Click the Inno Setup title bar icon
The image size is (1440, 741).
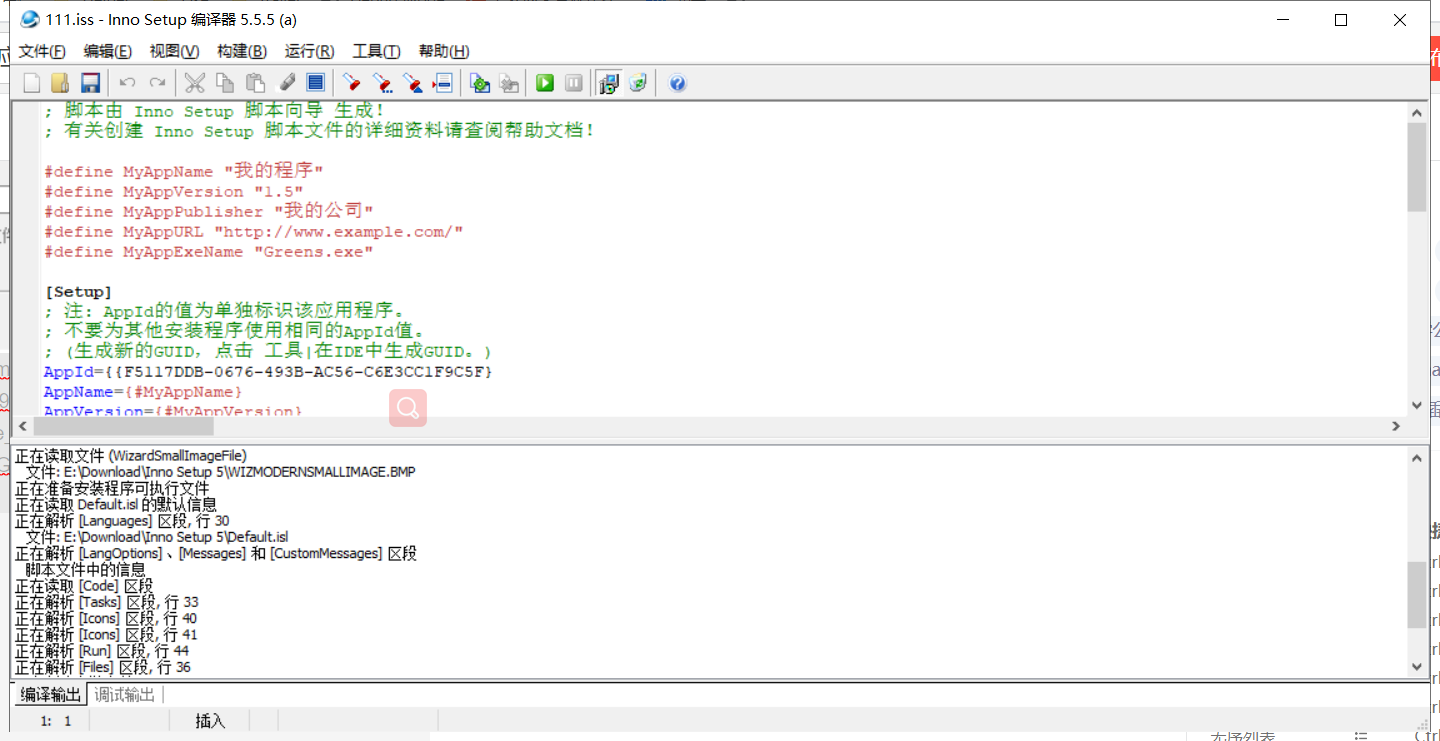[x=29, y=19]
